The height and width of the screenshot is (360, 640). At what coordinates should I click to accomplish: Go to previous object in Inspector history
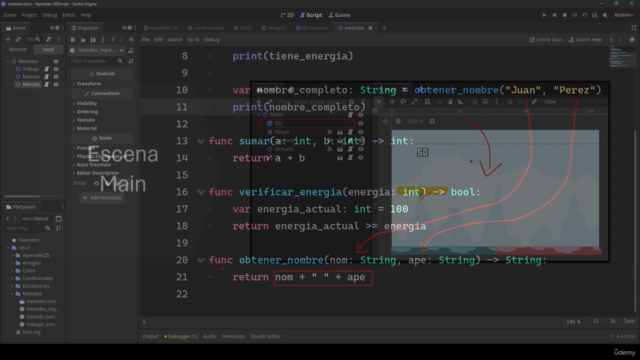(x=113, y=40)
